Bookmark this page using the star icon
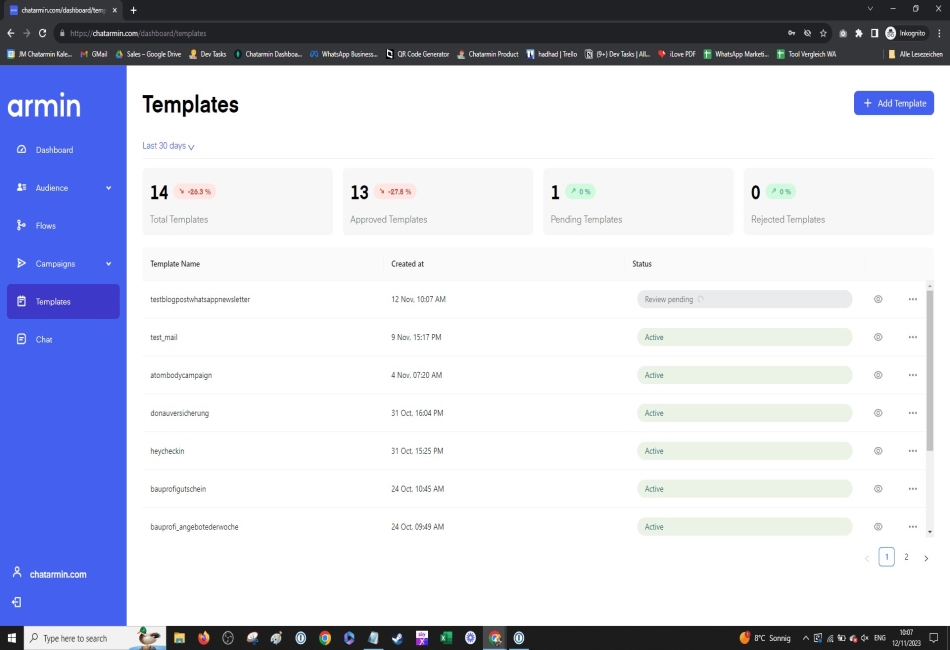This screenshot has width=950, height=650. [823, 33]
